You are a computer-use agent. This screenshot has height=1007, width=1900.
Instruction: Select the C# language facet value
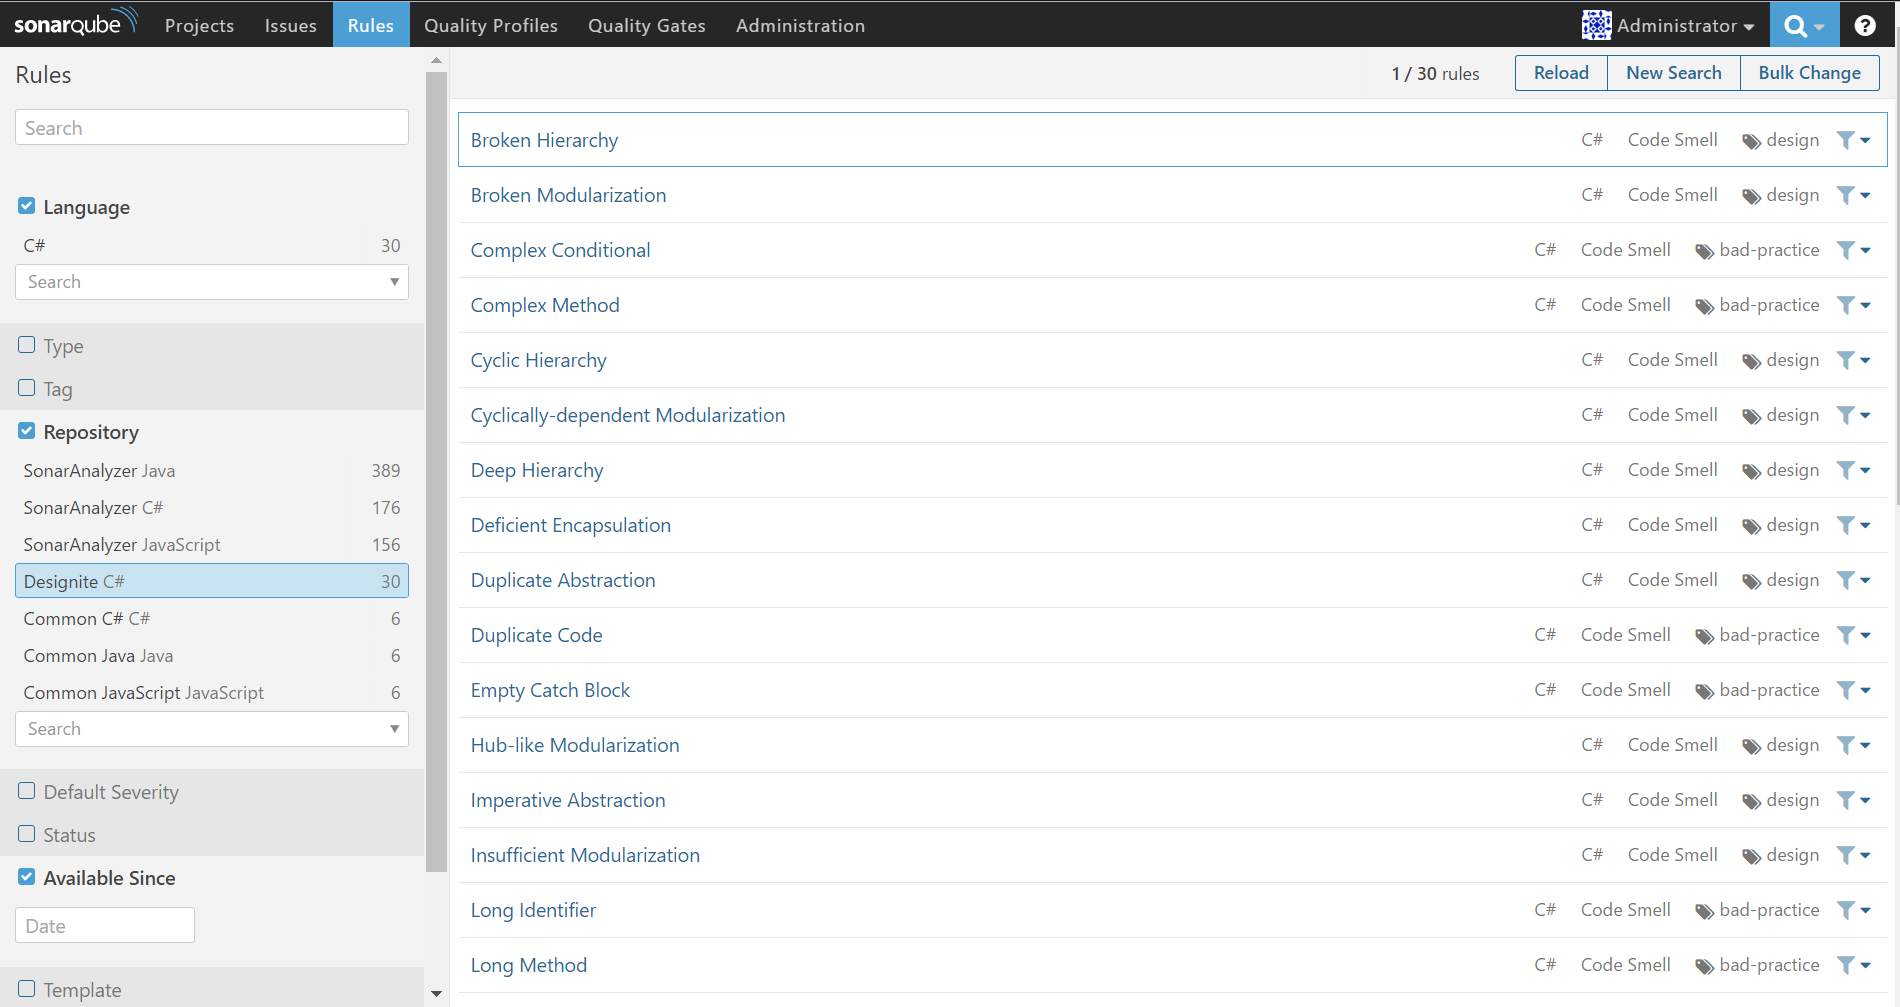(212, 245)
